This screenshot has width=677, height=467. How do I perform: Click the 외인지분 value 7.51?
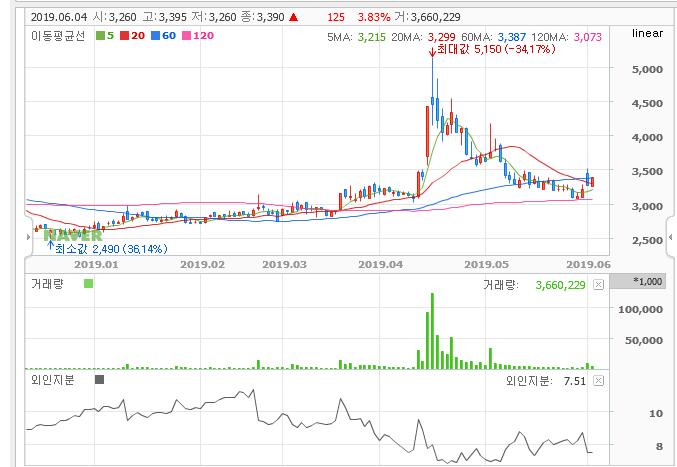click(x=575, y=381)
